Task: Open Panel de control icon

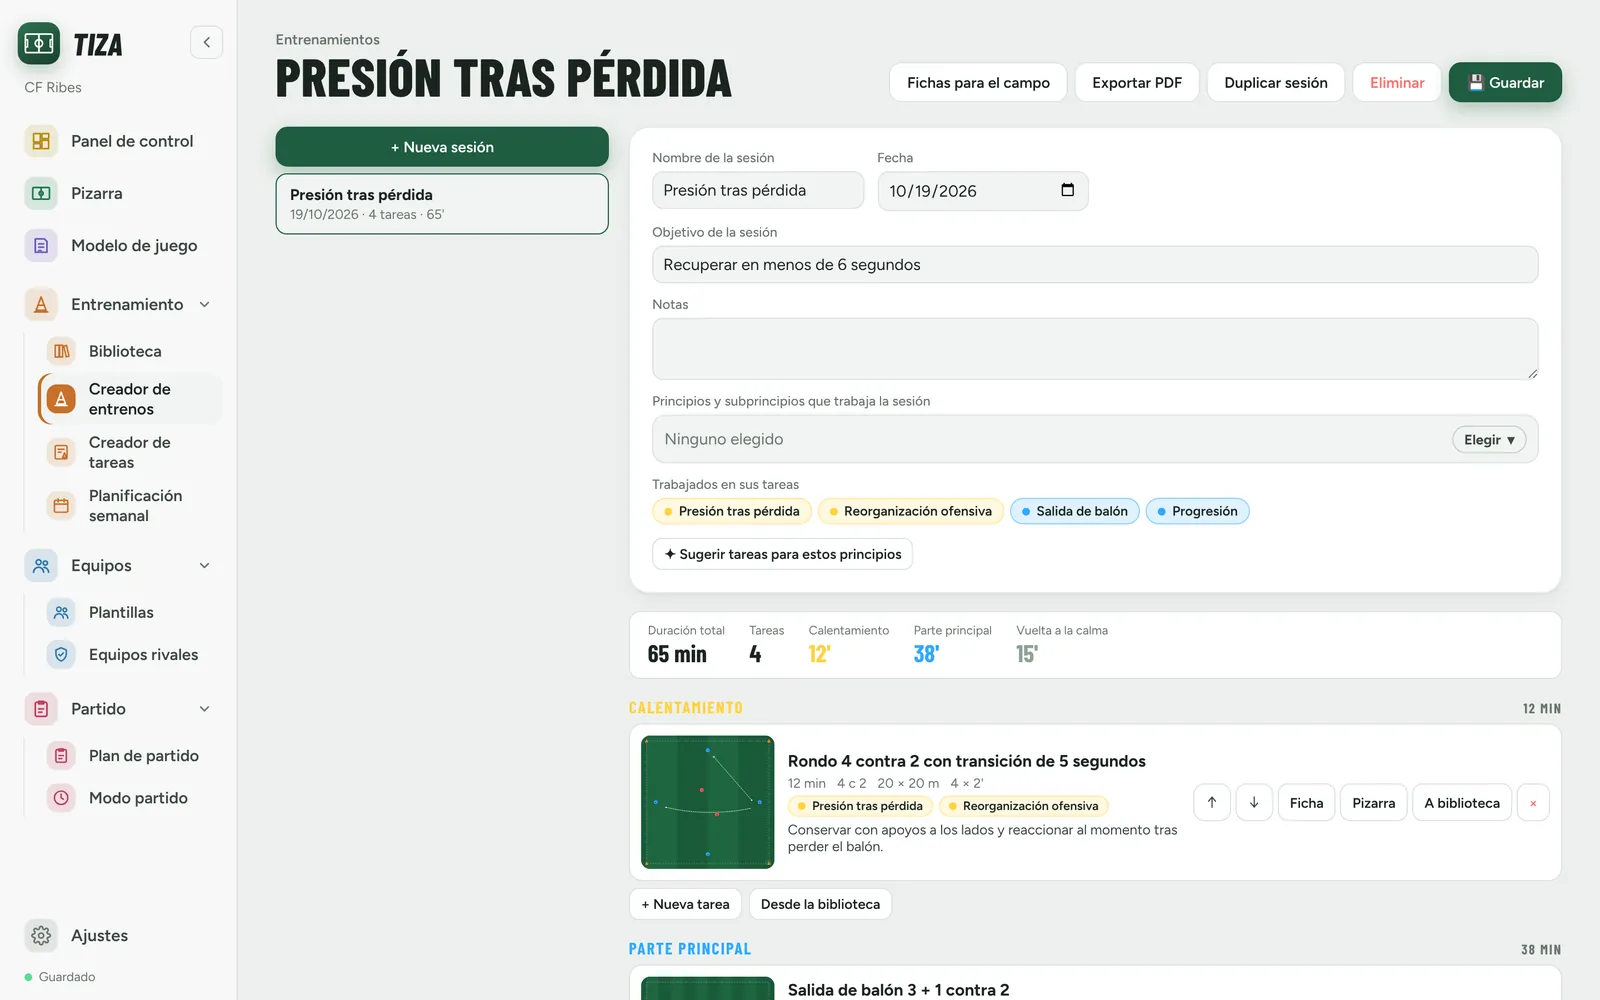Action: (x=41, y=141)
